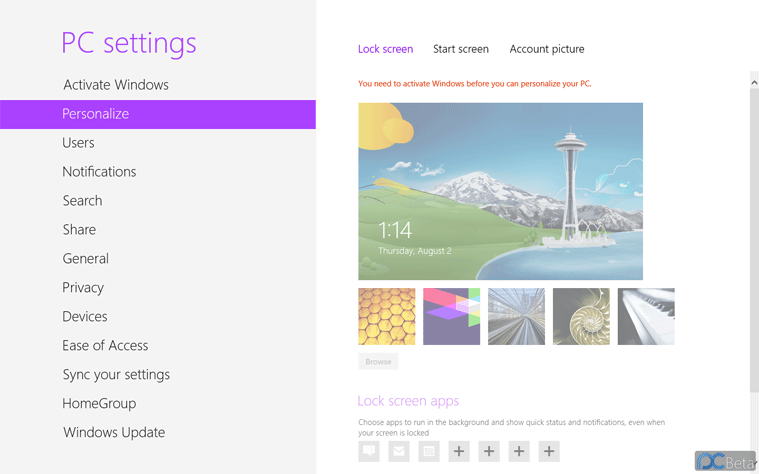The width and height of the screenshot is (759, 474).
Task: Open the Account picture tab
Action: coord(547,49)
